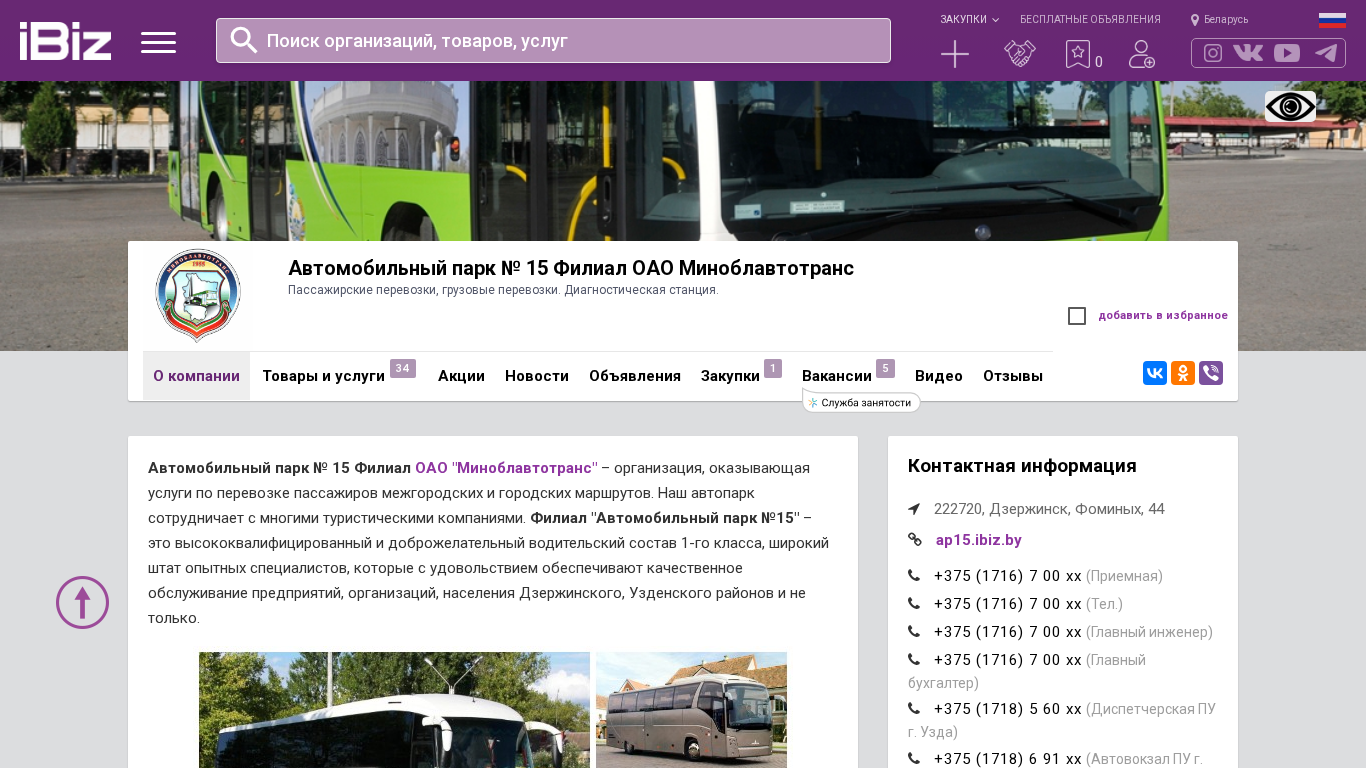This screenshot has height=768, width=1366.
Task: Call the Диспетчерская ПУ г. Узда number
Action: coord(1008,709)
